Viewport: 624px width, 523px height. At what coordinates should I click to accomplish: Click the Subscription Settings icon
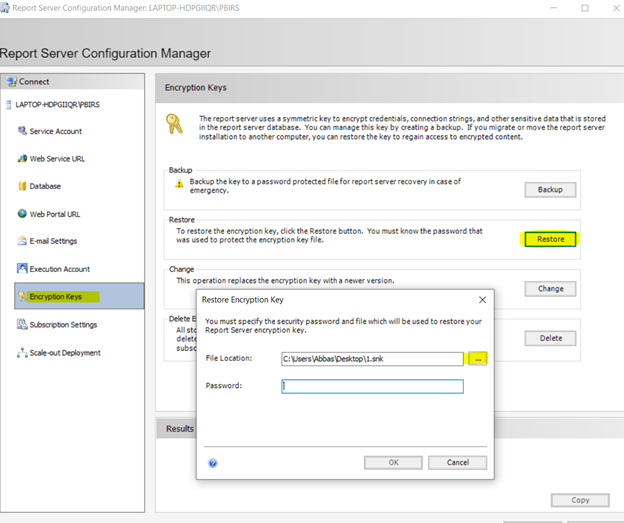coord(22,324)
